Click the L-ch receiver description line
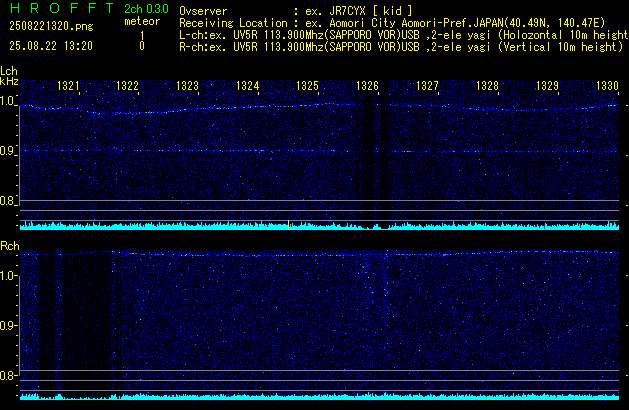 [404, 35]
